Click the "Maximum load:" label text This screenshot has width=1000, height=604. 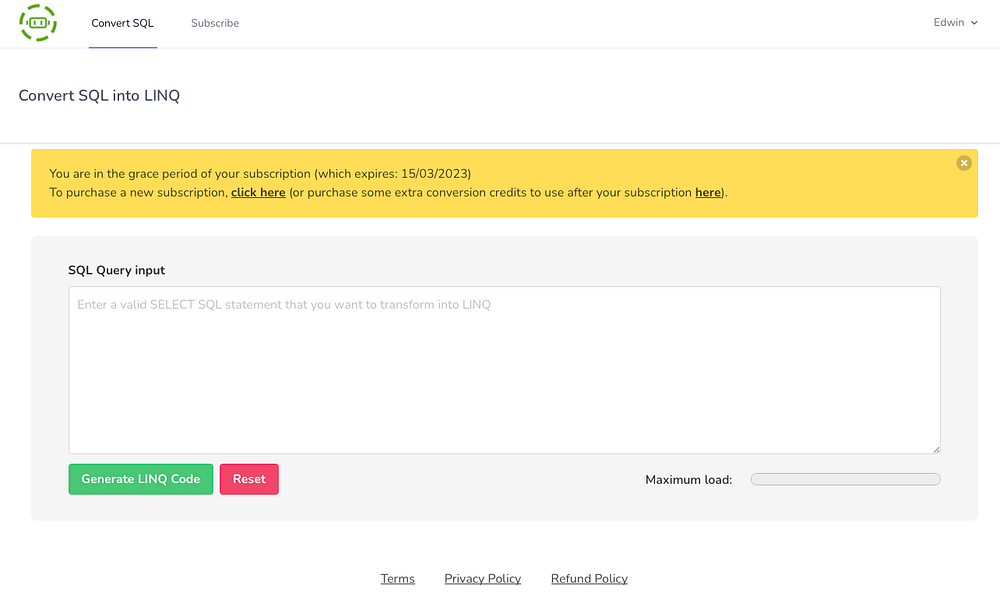688,480
